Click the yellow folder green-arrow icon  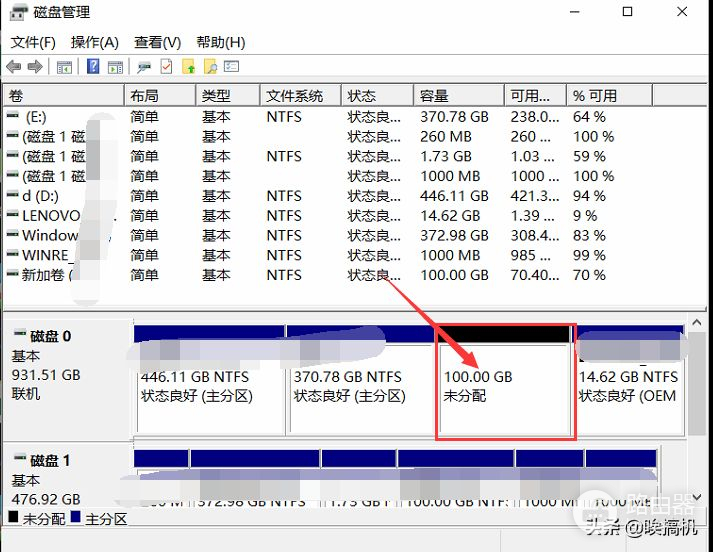pyautogui.click(x=188, y=67)
